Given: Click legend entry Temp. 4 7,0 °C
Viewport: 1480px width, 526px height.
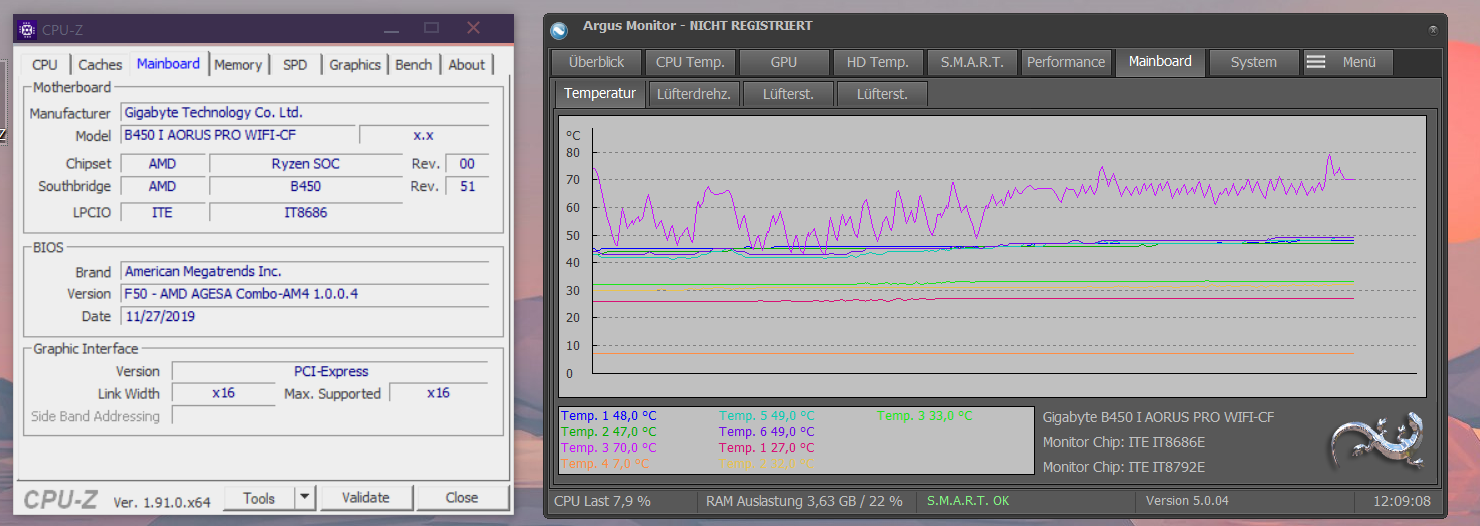Looking at the screenshot, I should coord(605,463).
